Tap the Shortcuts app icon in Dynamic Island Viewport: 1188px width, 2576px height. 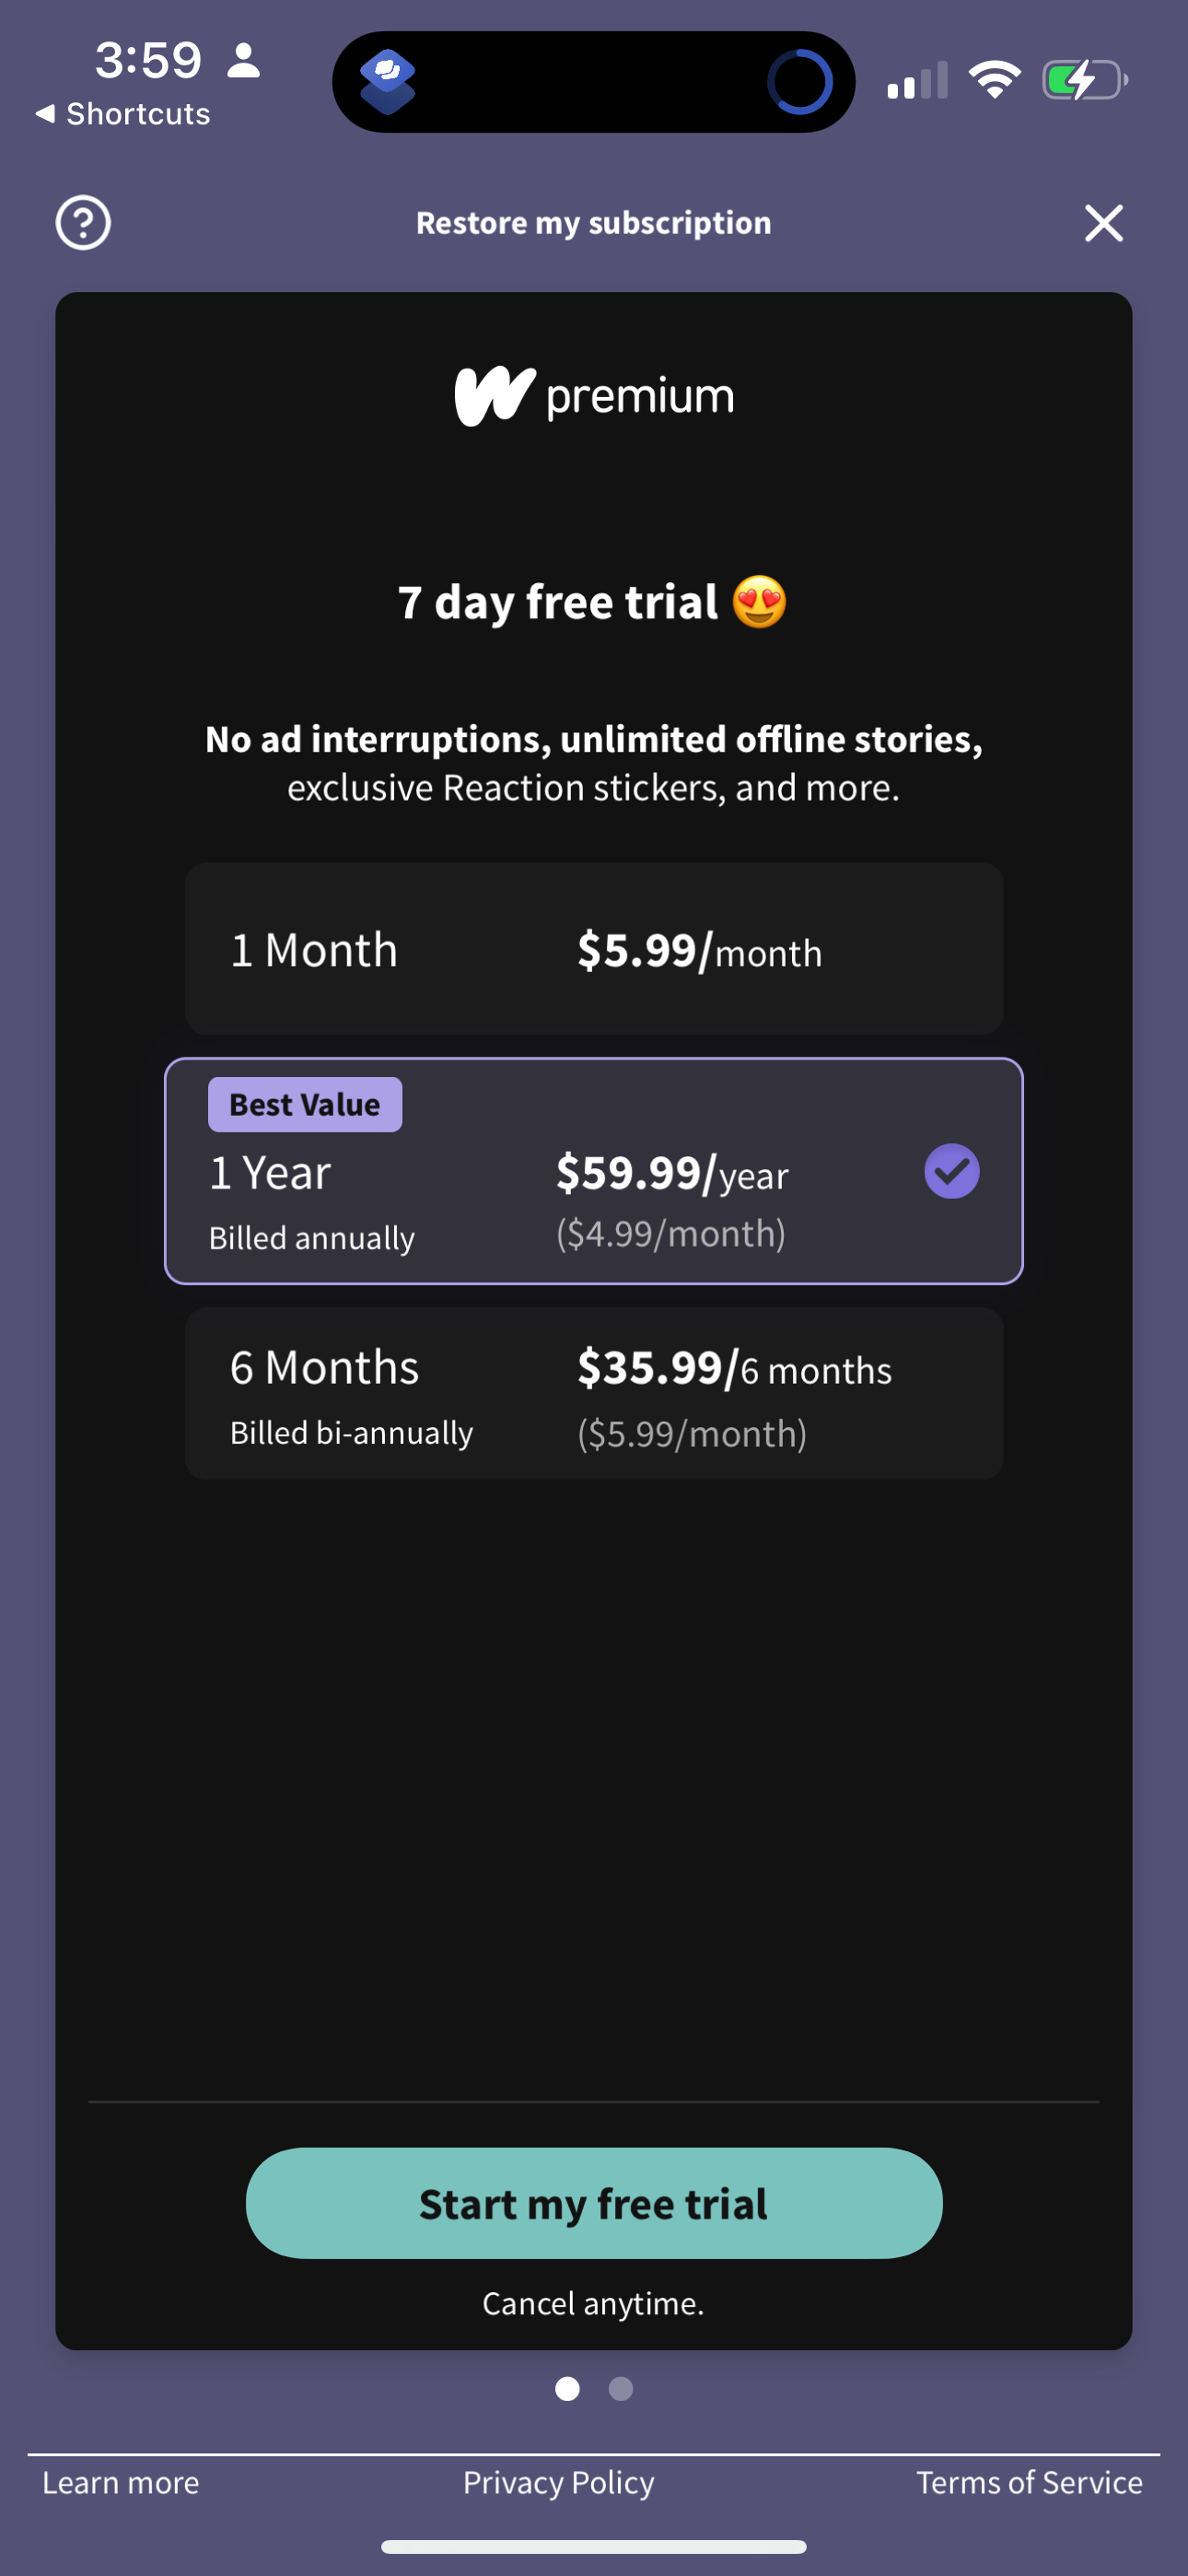click(x=388, y=81)
